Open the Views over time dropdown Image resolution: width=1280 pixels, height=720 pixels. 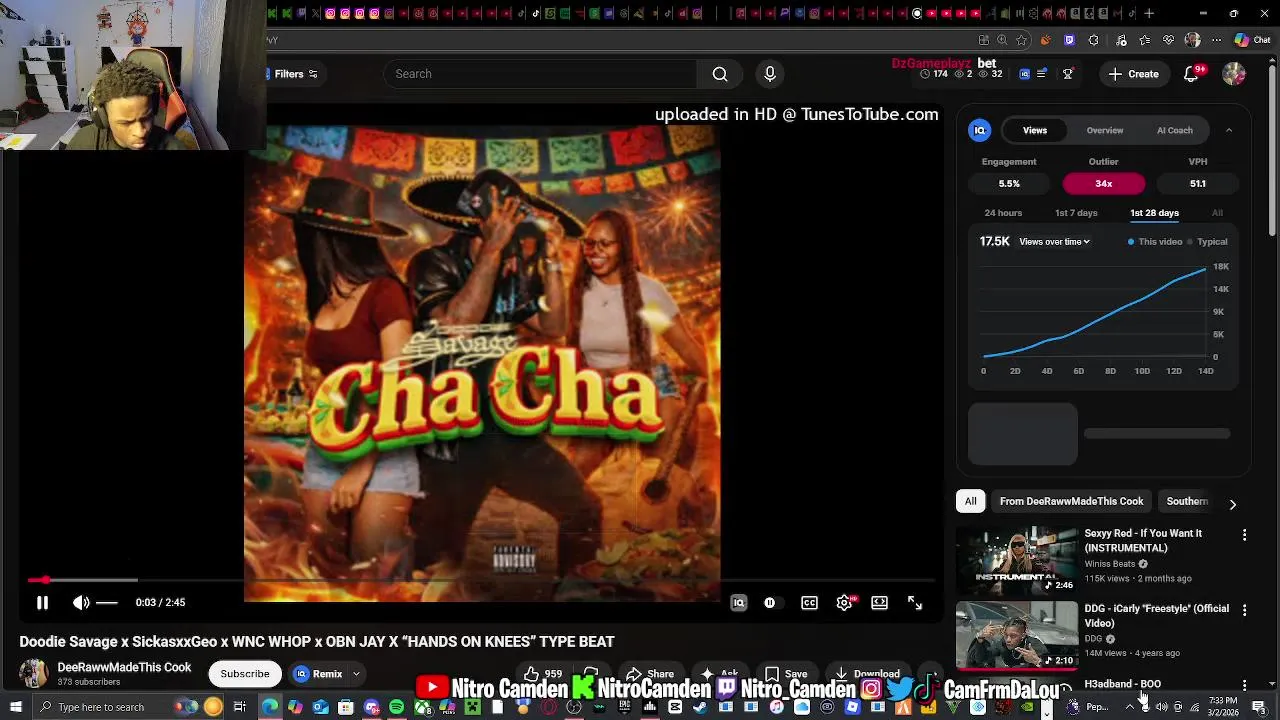click(1054, 242)
